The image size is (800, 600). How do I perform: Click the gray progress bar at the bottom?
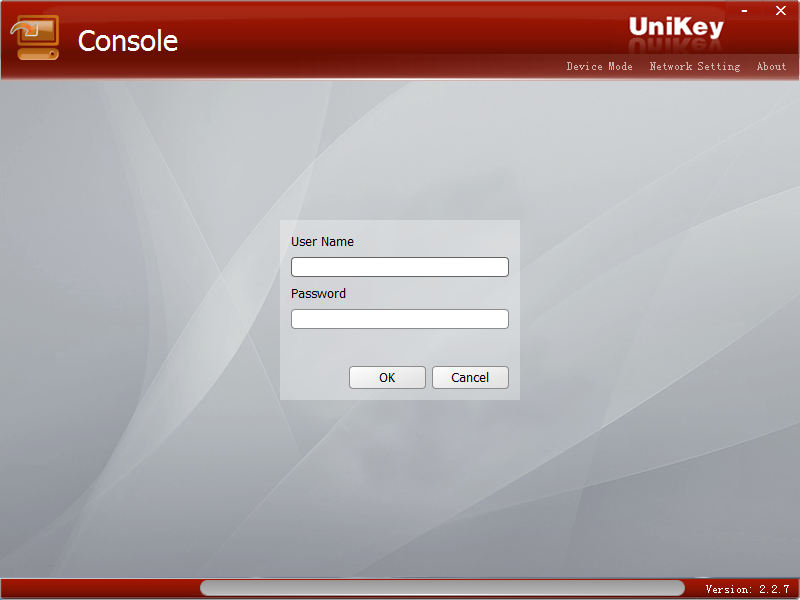[442, 588]
